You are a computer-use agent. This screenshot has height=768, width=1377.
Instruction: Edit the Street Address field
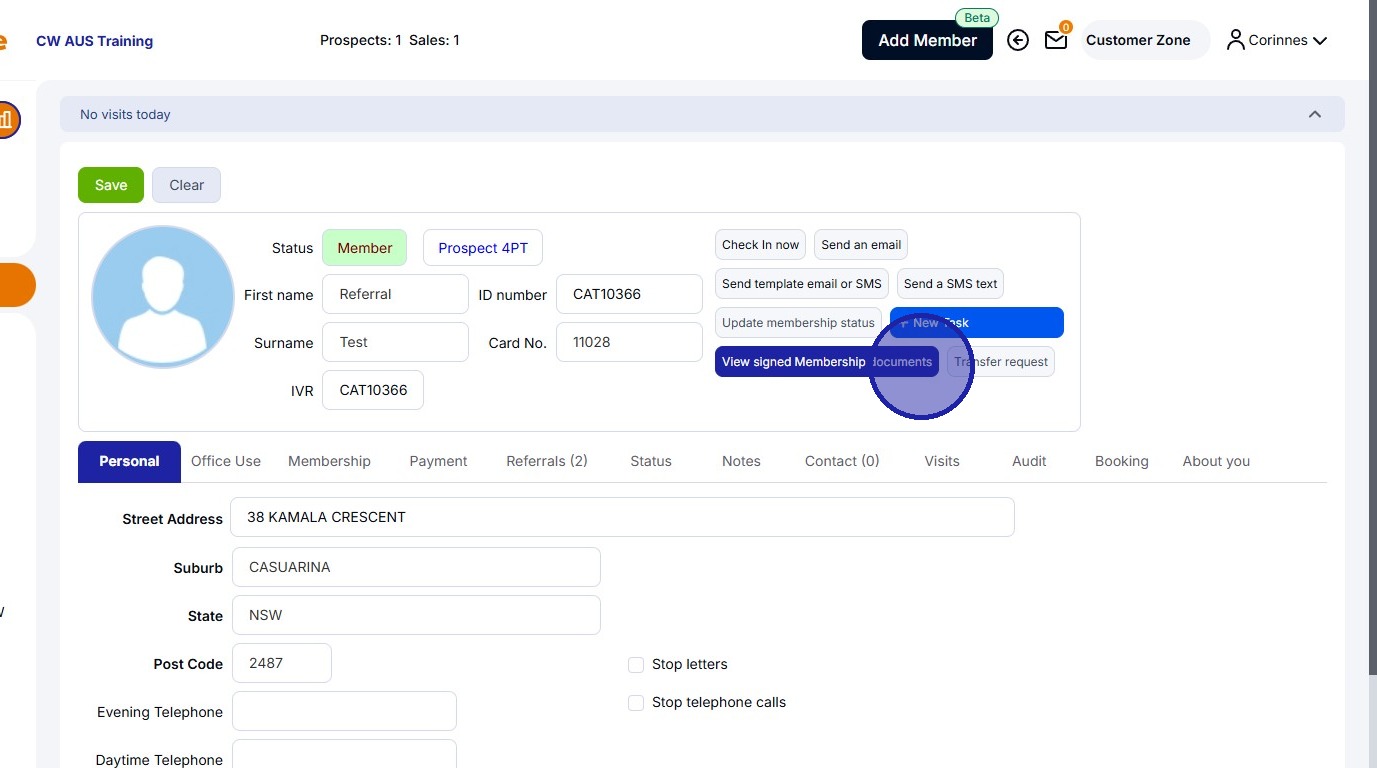click(x=622, y=517)
